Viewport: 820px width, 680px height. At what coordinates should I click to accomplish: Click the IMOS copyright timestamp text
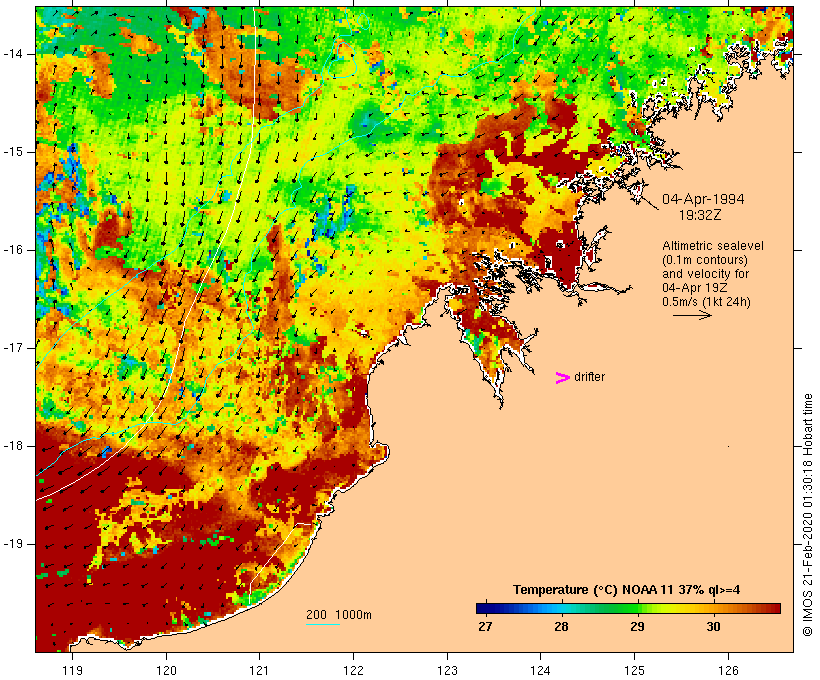tap(807, 515)
